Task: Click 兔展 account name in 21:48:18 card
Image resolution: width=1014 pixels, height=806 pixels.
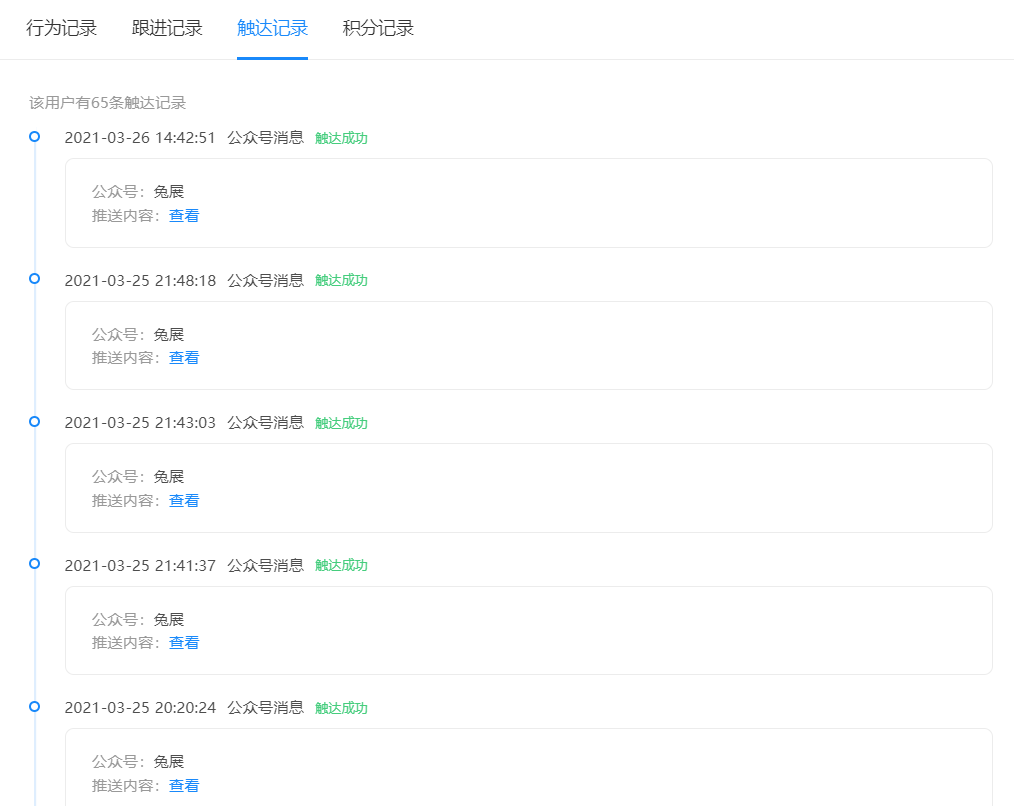Action: [169, 335]
